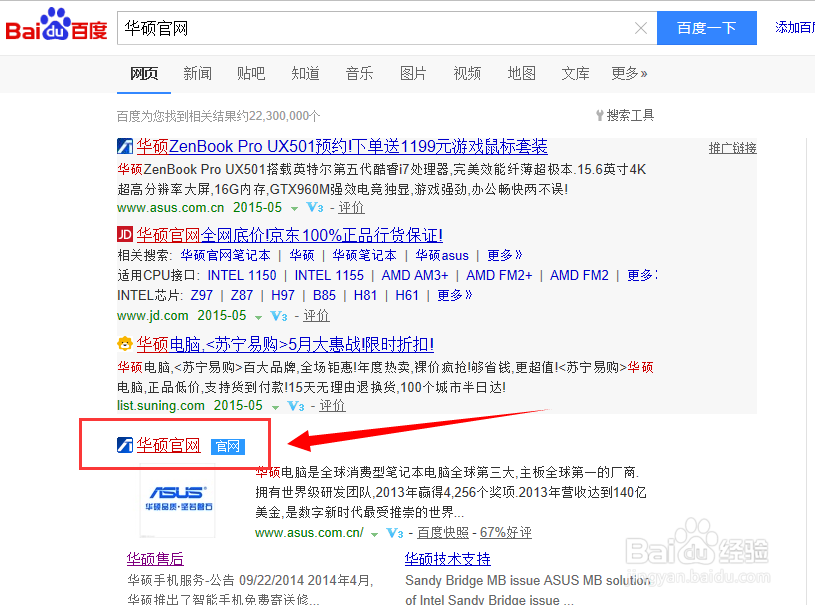Select INTEL chipset Z87

point(242,295)
